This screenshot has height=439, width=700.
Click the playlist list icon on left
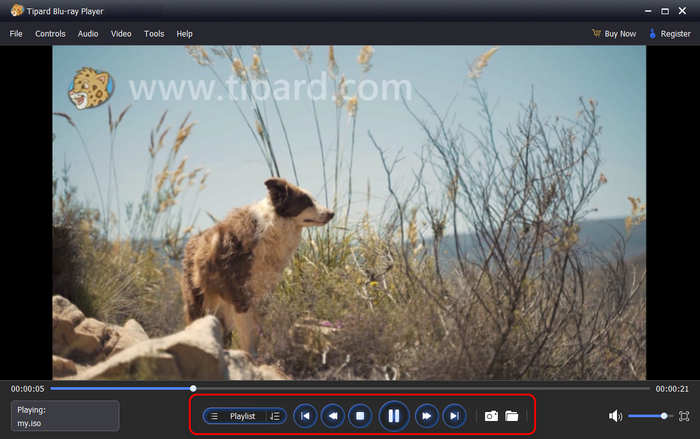[x=214, y=416]
